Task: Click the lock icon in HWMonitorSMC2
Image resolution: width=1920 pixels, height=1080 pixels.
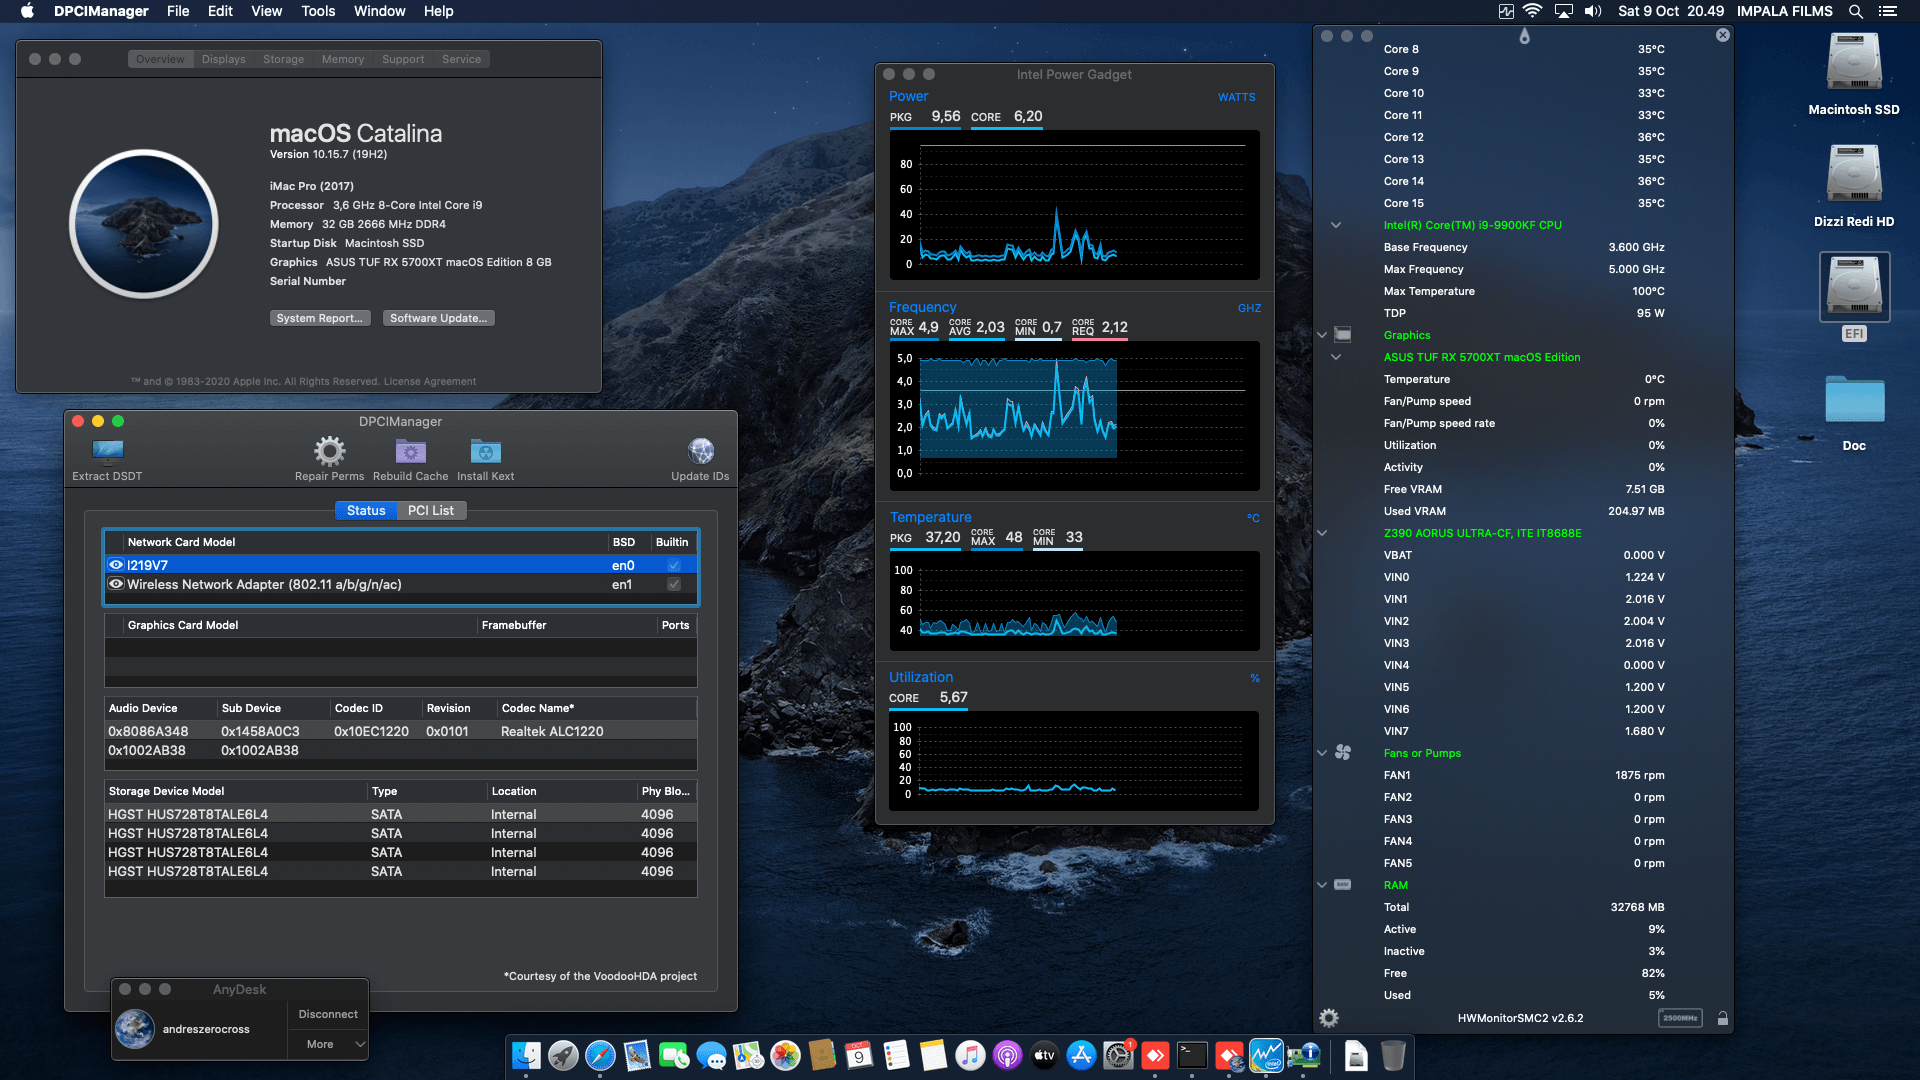Action: tap(1722, 1018)
